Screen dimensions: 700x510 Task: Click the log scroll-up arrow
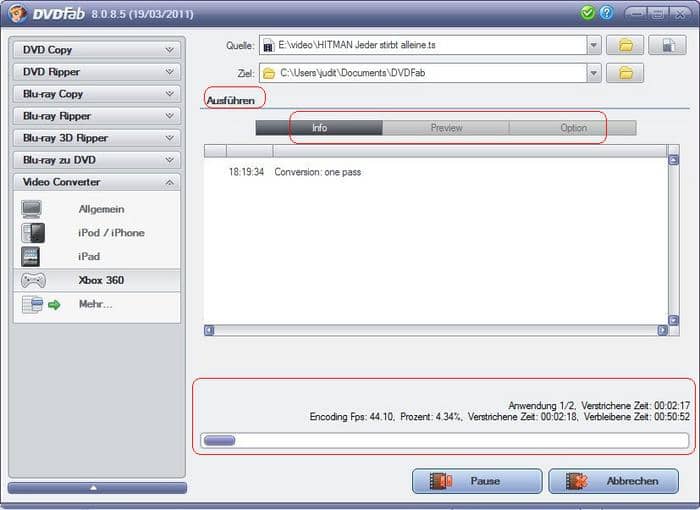pyautogui.click(x=674, y=160)
